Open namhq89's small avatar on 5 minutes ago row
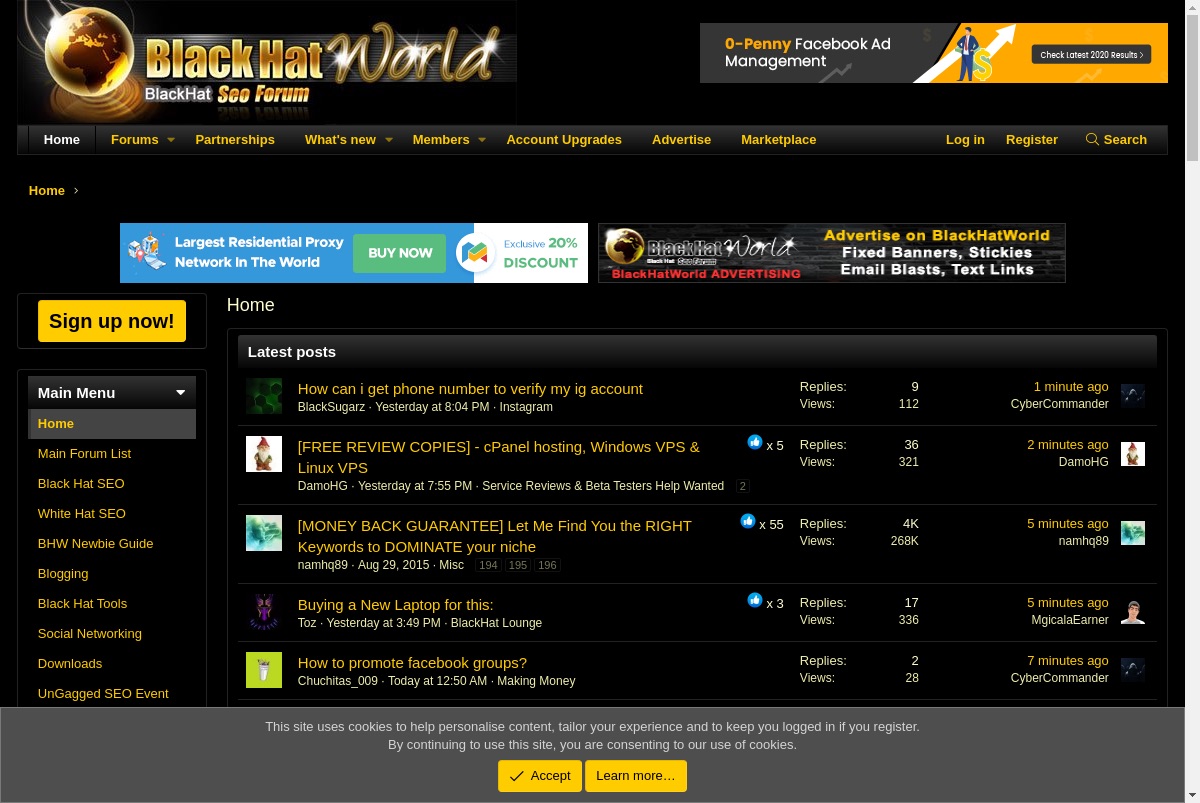Viewport: 1200px width, 803px height. (1133, 533)
